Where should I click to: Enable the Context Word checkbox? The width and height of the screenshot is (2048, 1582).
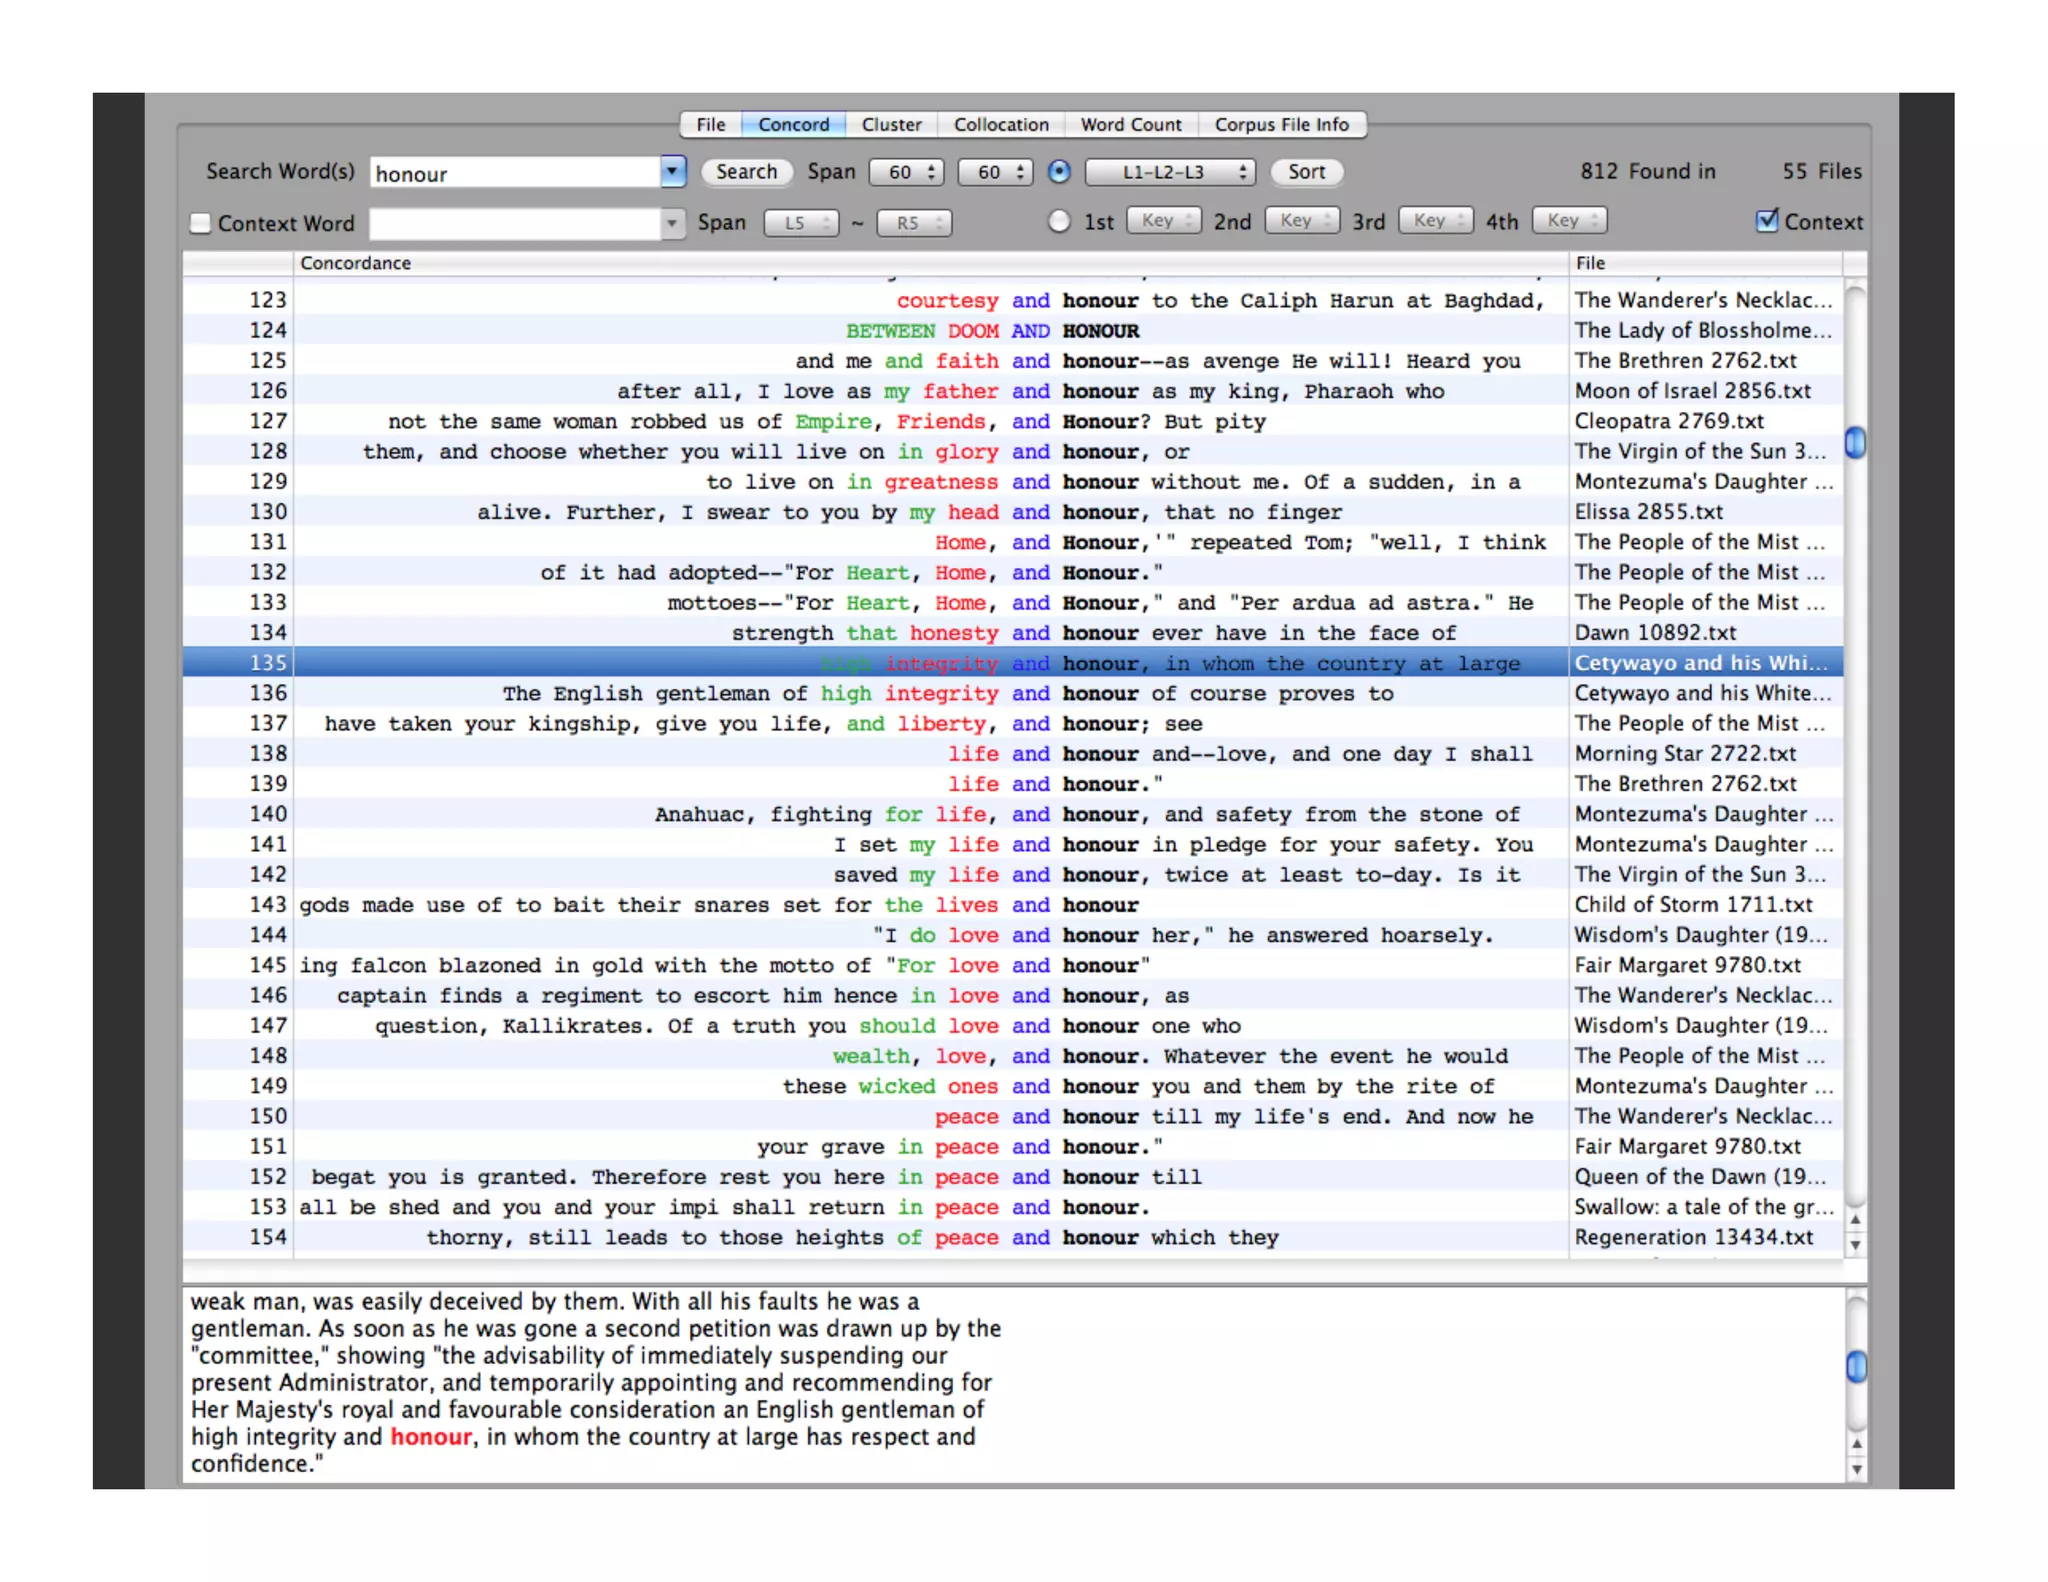201,223
